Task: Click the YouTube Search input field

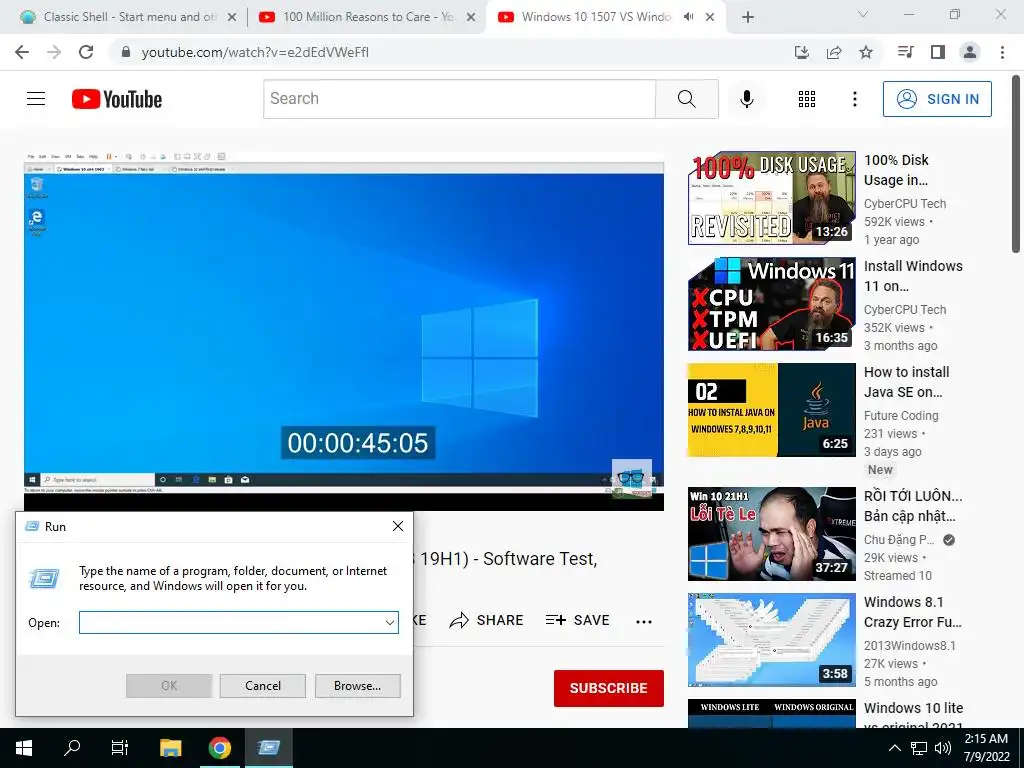Action: [459, 99]
